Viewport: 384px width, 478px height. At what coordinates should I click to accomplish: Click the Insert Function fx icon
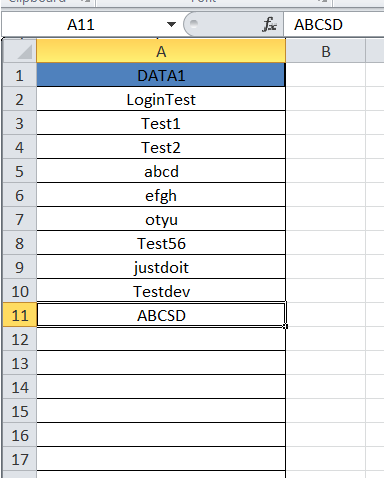[x=269, y=24]
